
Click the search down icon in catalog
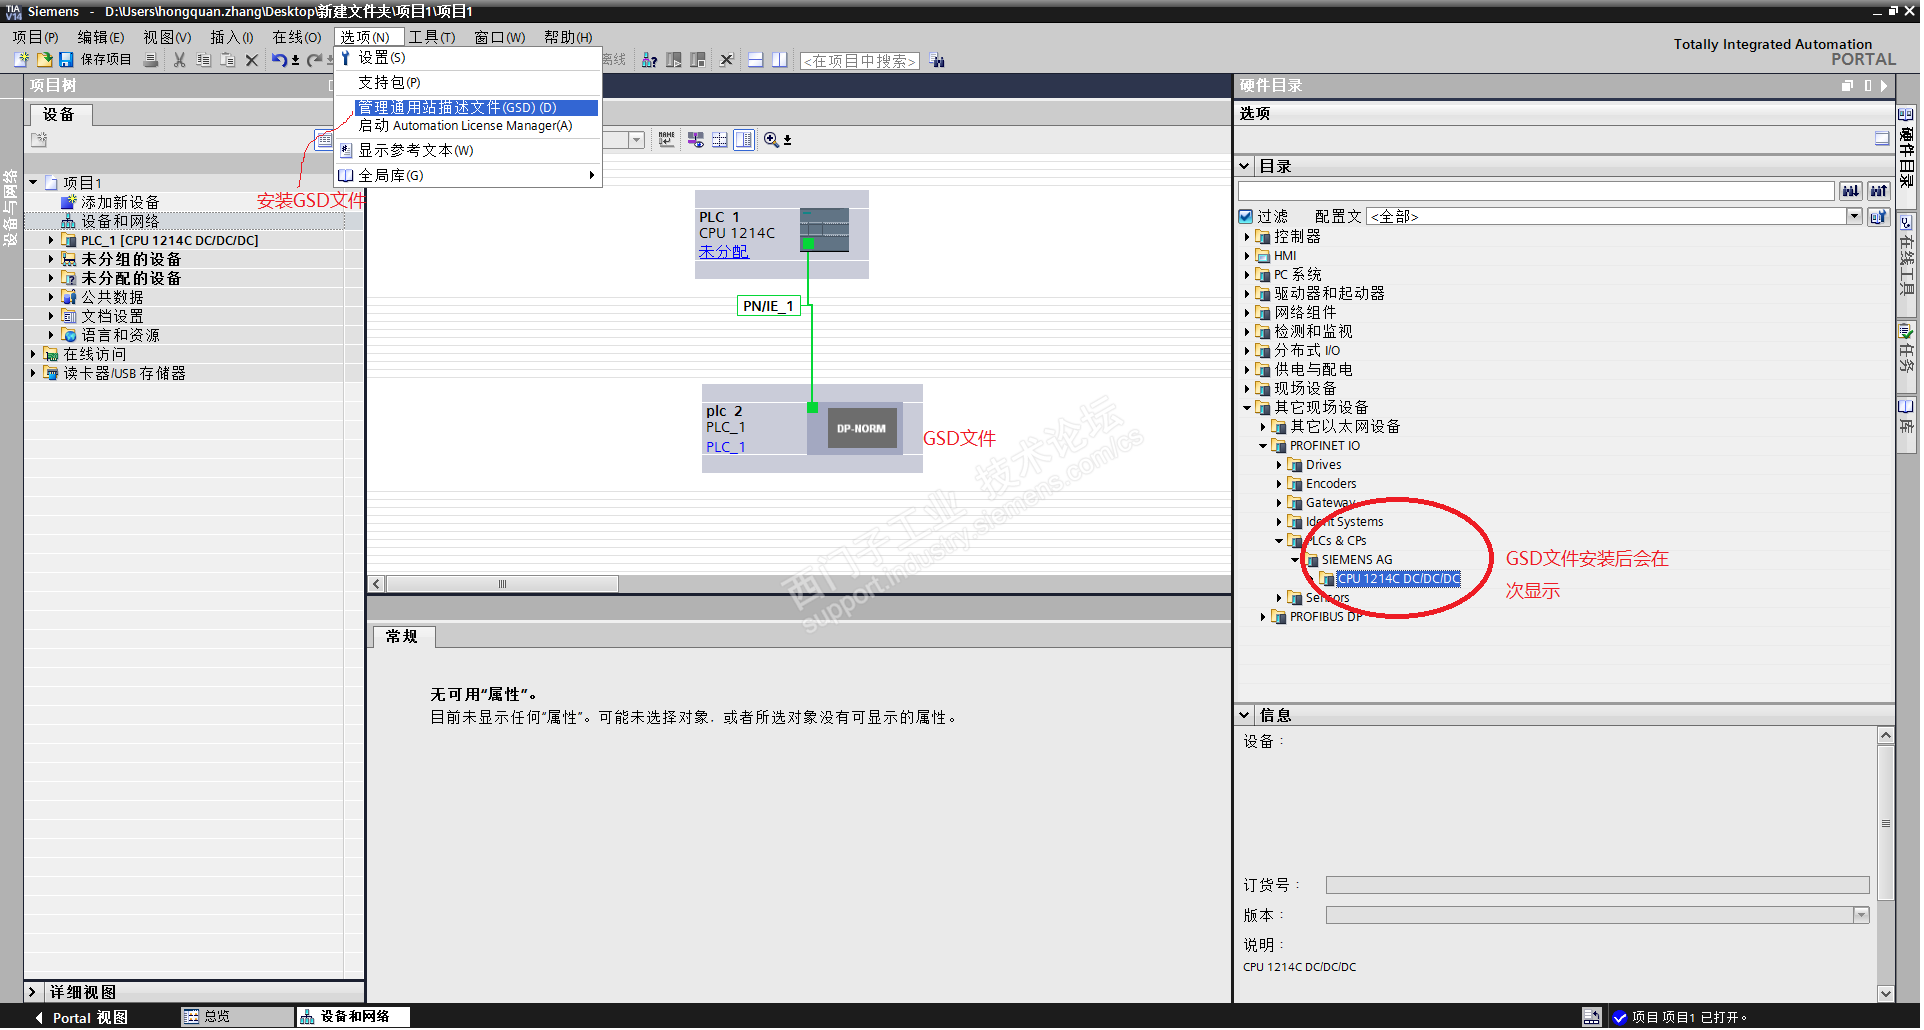click(1851, 191)
